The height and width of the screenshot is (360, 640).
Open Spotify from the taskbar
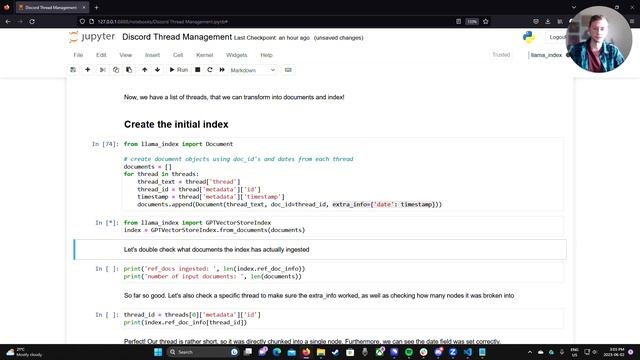(x=409, y=352)
